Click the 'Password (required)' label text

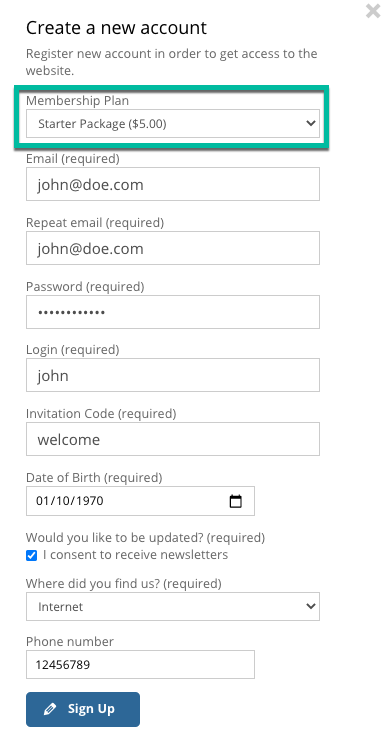coord(85,287)
